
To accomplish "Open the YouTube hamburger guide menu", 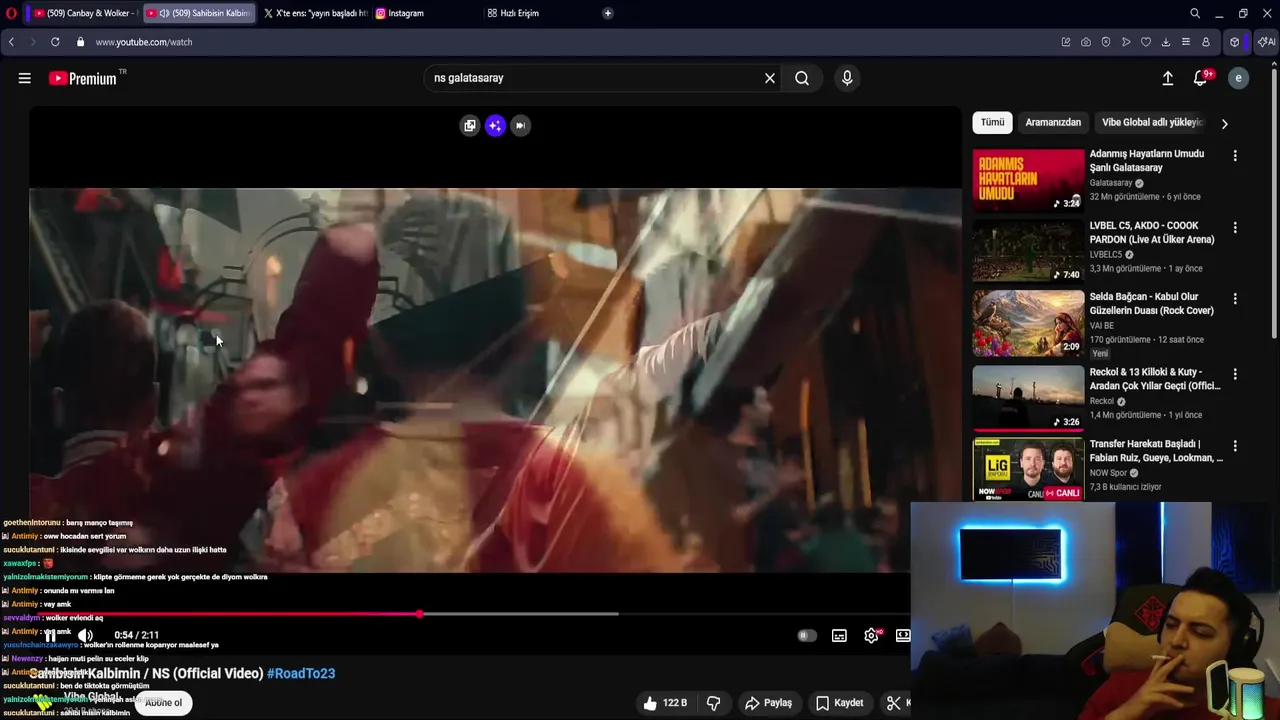I will point(25,78).
